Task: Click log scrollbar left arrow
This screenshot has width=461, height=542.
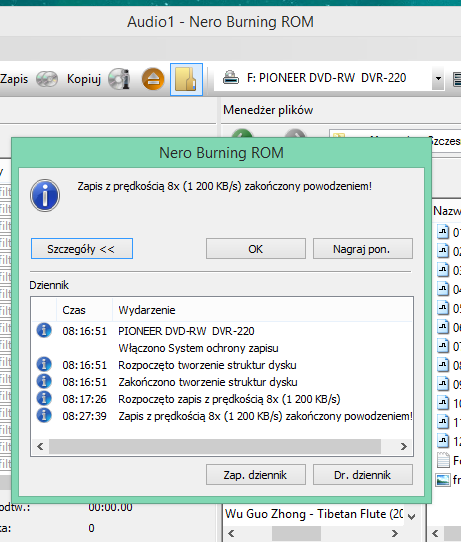Action: (x=40, y=446)
